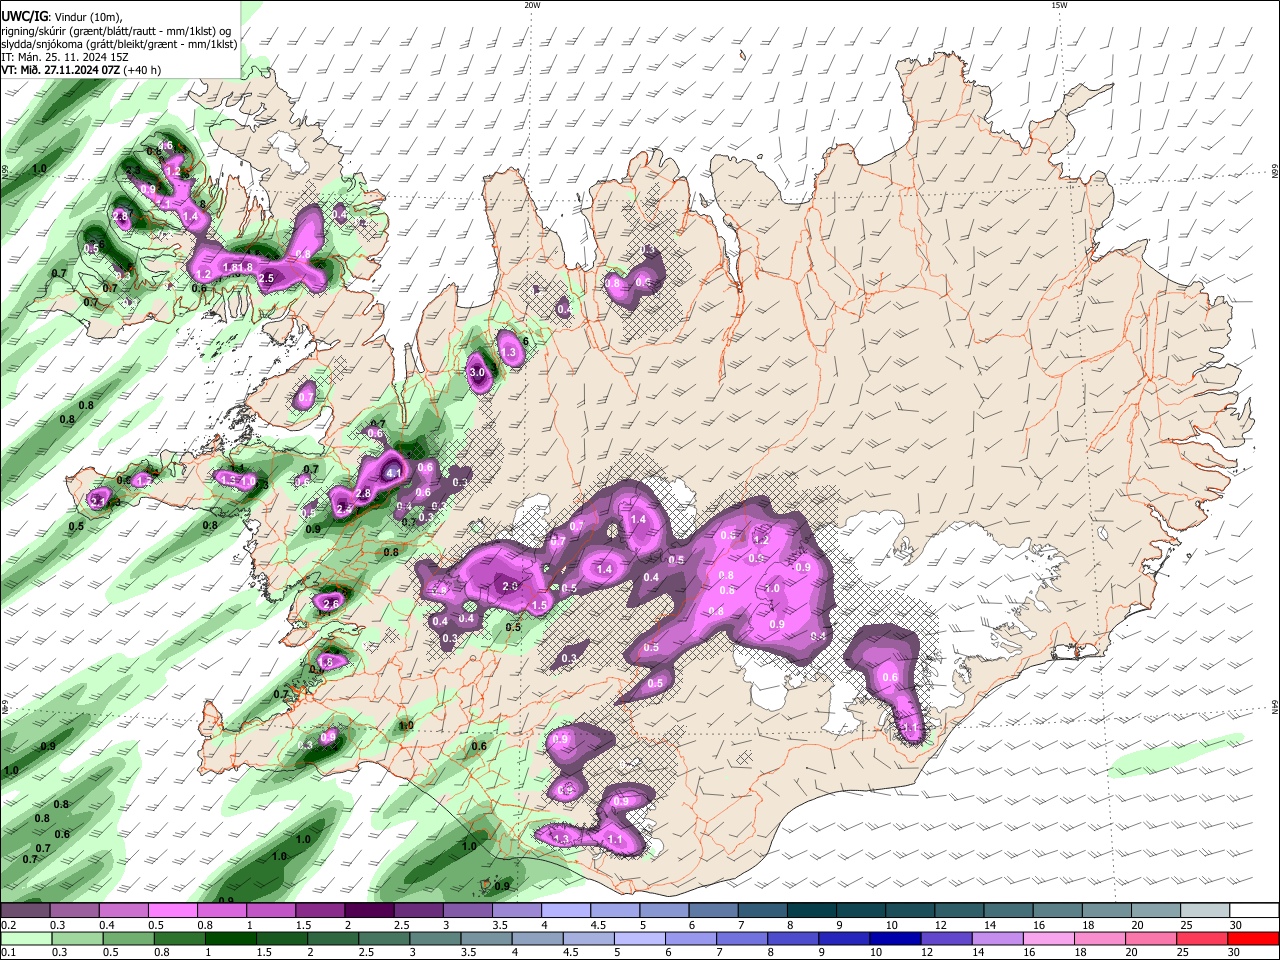Click the 2.6 precipitation value on the map
Image resolution: width=1280 pixels, height=960 pixels.
[x=331, y=604]
